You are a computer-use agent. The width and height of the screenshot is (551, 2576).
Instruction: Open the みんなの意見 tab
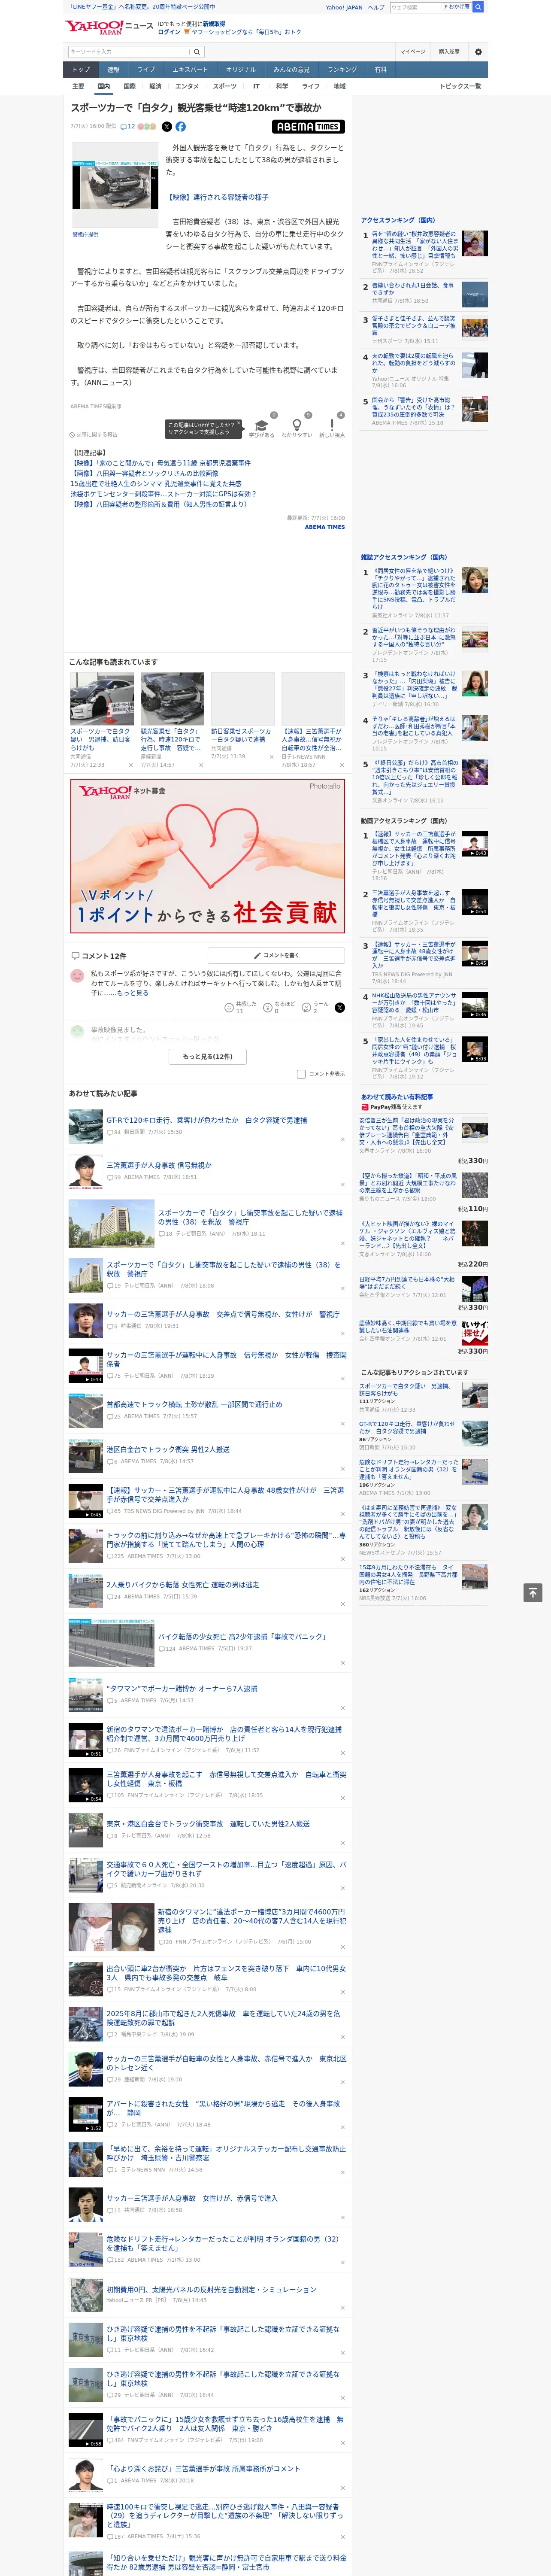click(x=291, y=70)
